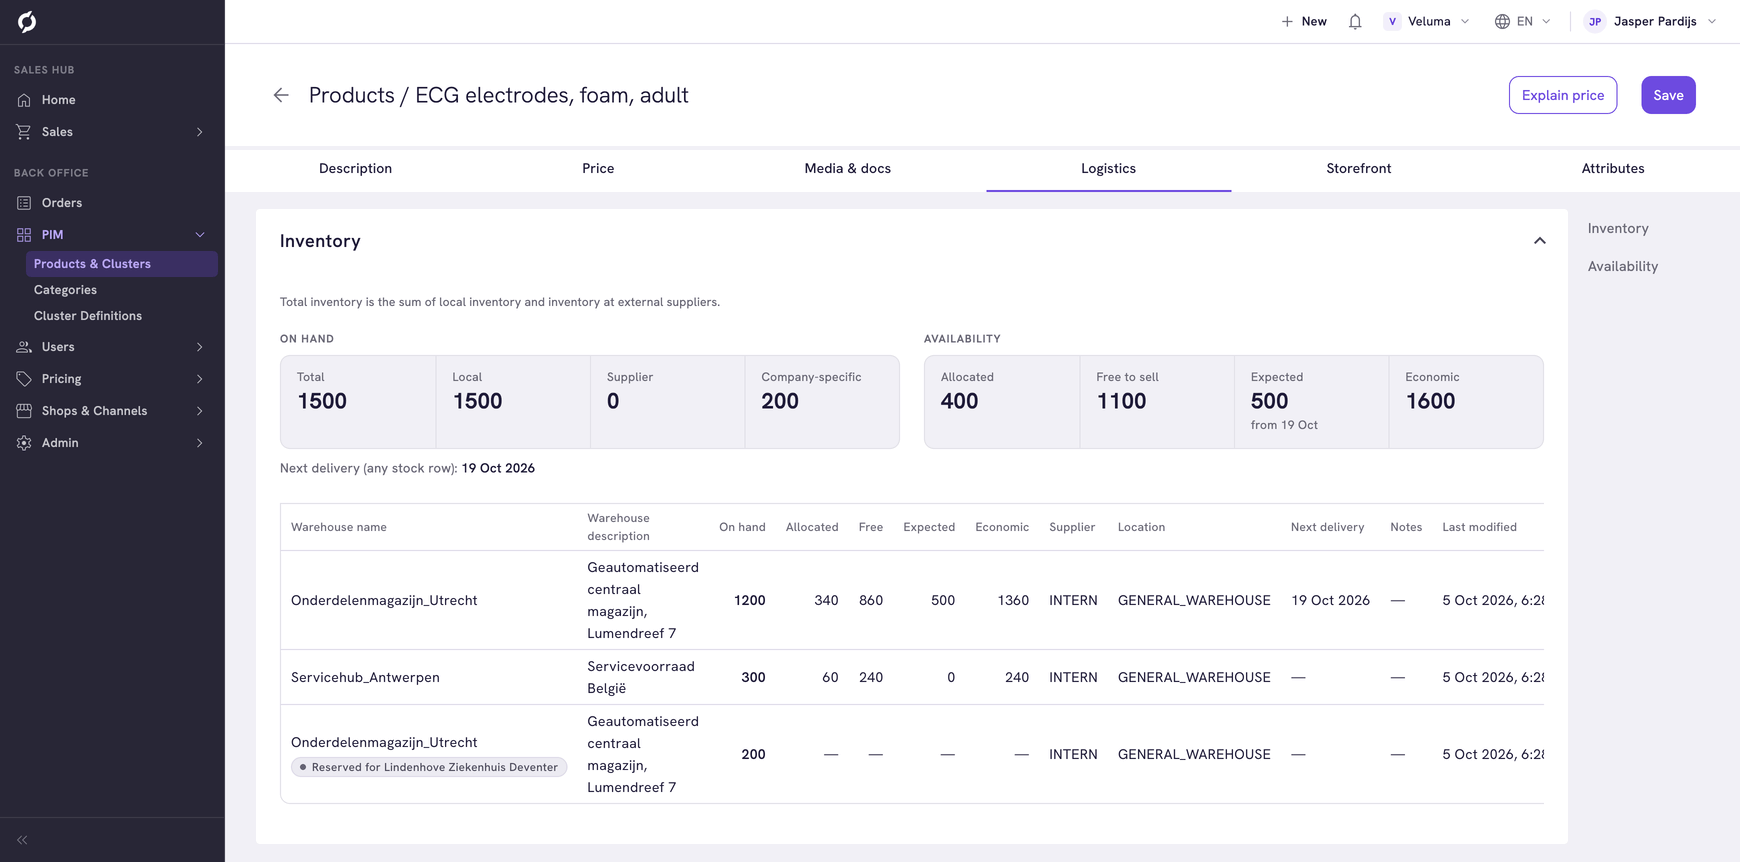Collapse the PIM submenu chevron

200,235
